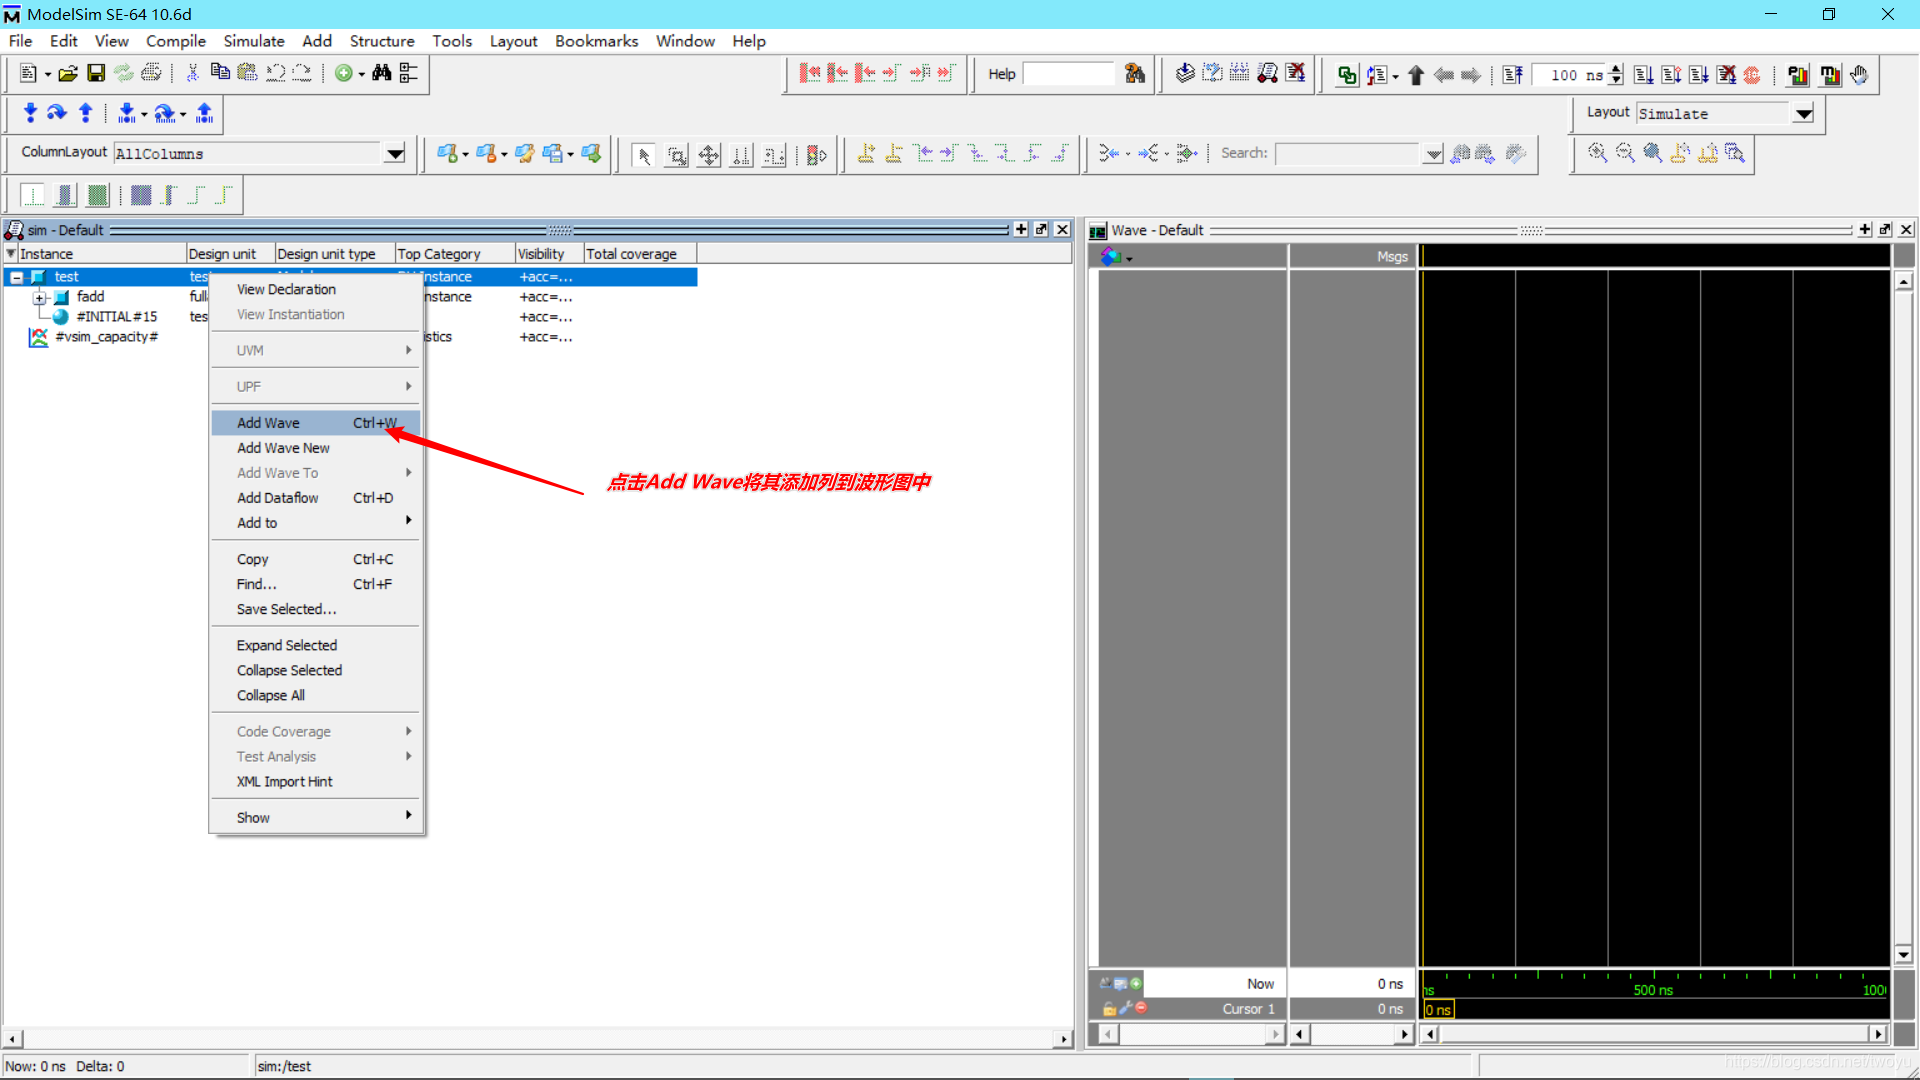Click the 100 ns run length field
Screen dimensions: 1920x1080
point(1569,75)
